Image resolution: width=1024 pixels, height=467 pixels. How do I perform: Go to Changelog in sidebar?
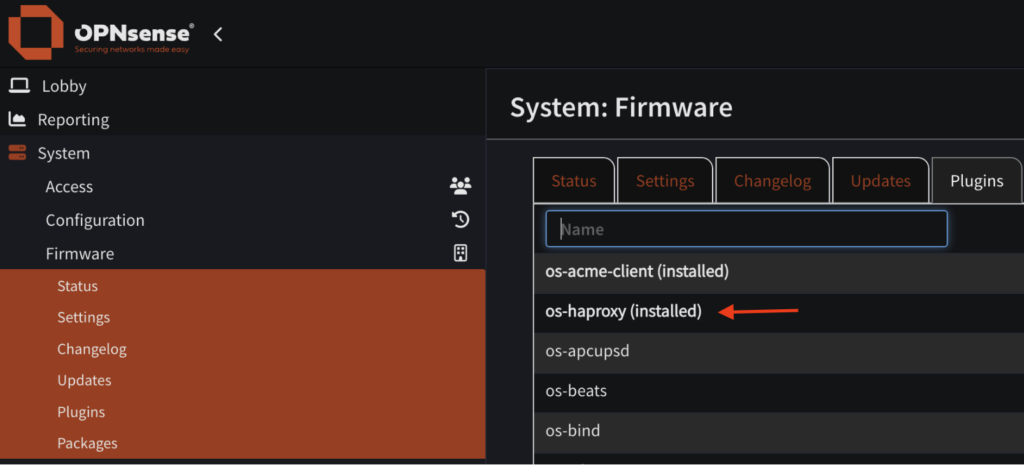(92, 349)
